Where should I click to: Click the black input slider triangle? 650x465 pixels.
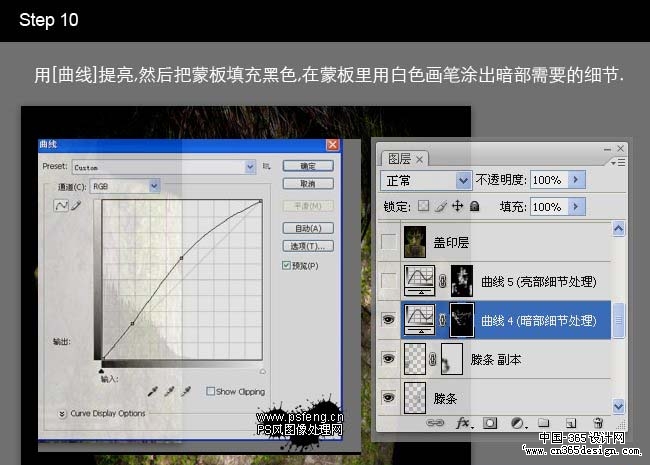101,371
